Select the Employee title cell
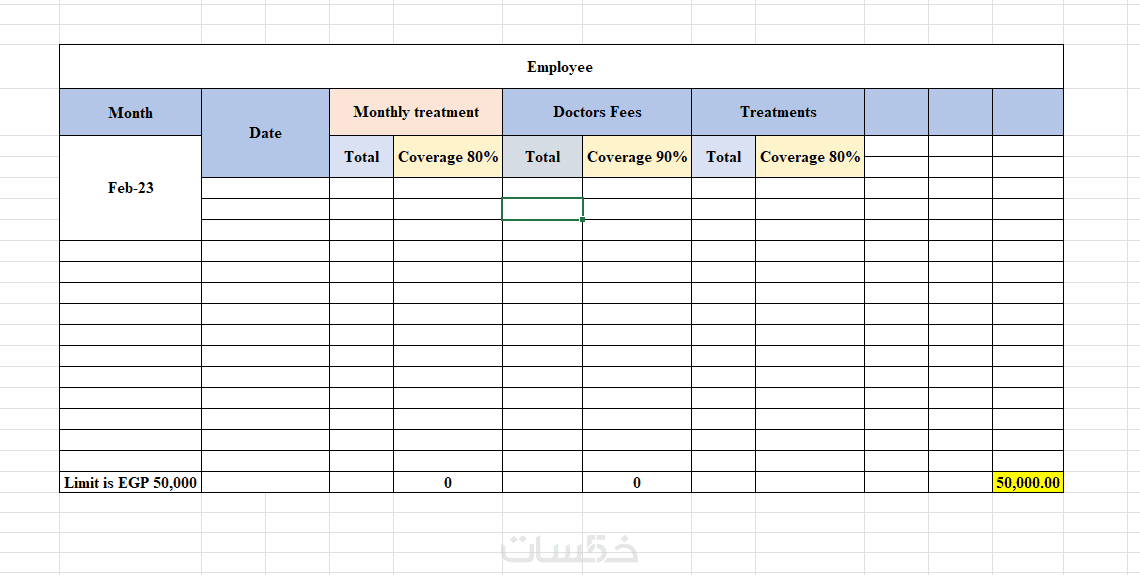 click(x=561, y=67)
